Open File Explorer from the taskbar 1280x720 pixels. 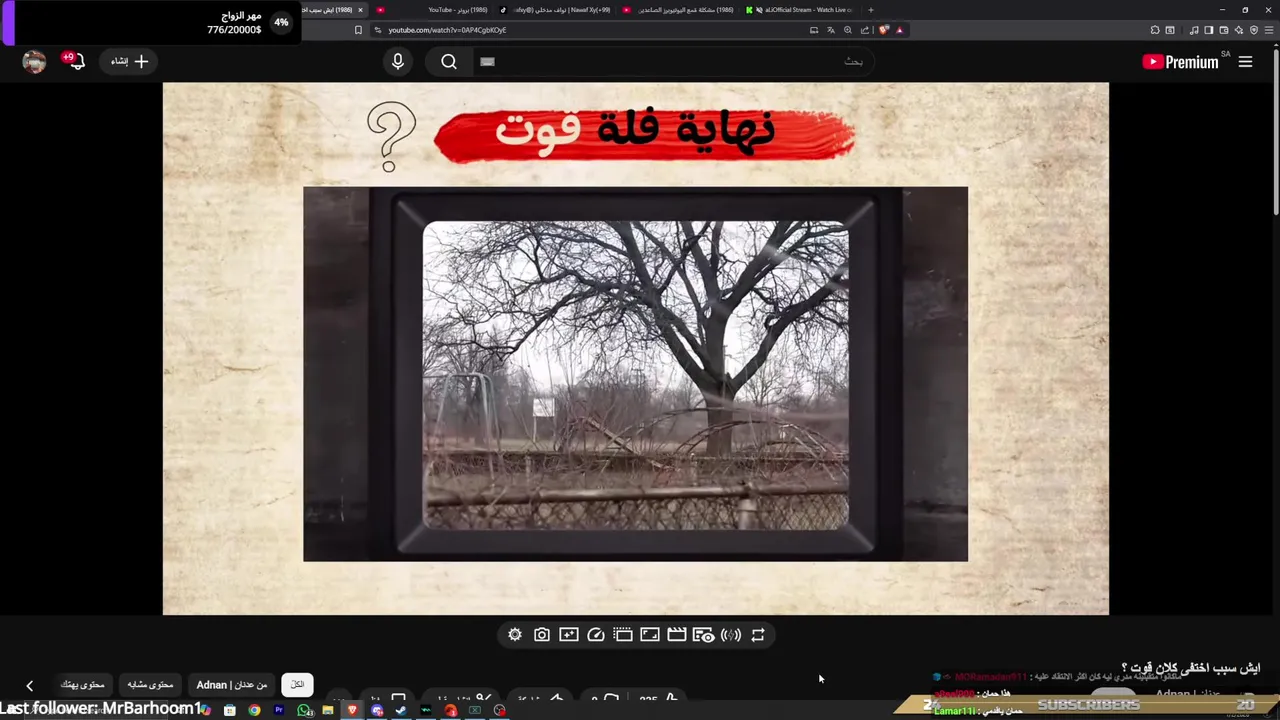[328, 710]
